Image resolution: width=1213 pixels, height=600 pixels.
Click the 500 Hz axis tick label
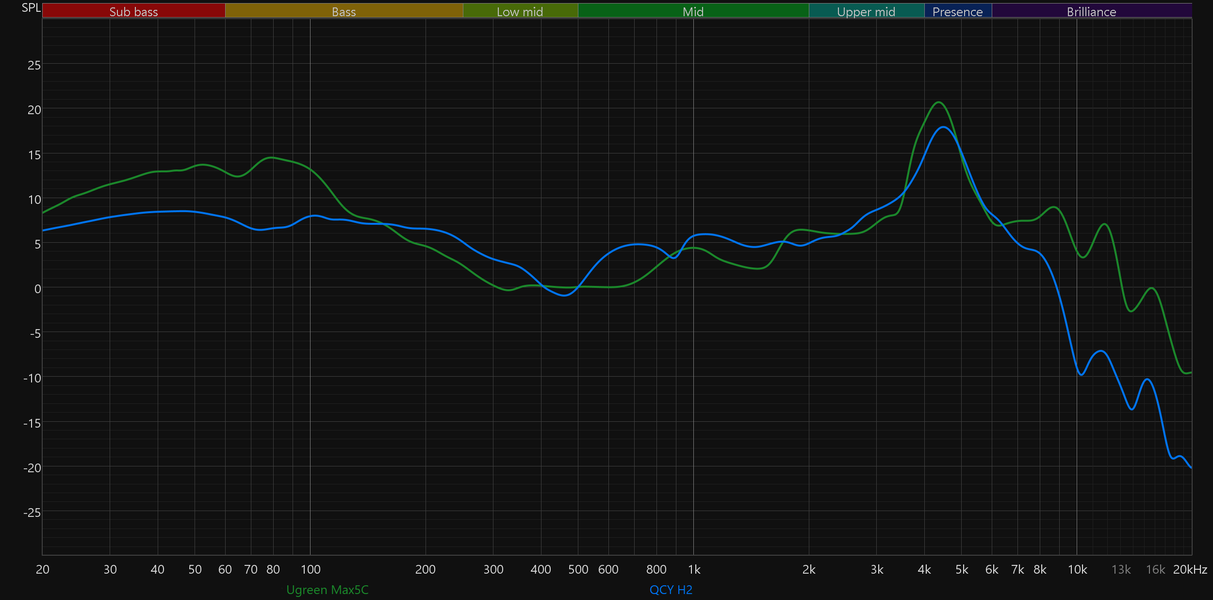[x=578, y=569]
